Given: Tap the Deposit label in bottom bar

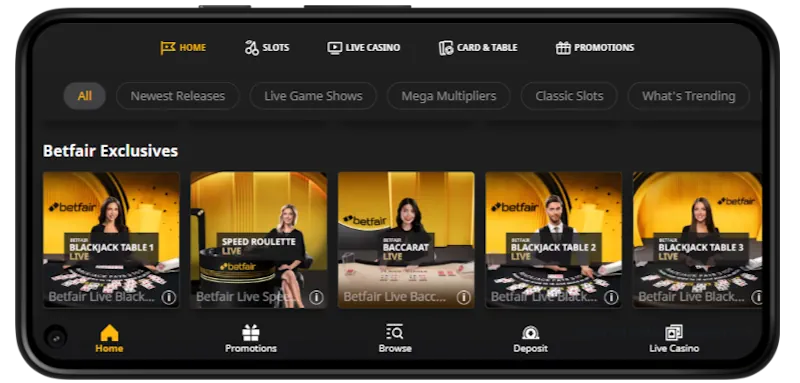Looking at the screenshot, I should (531, 348).
